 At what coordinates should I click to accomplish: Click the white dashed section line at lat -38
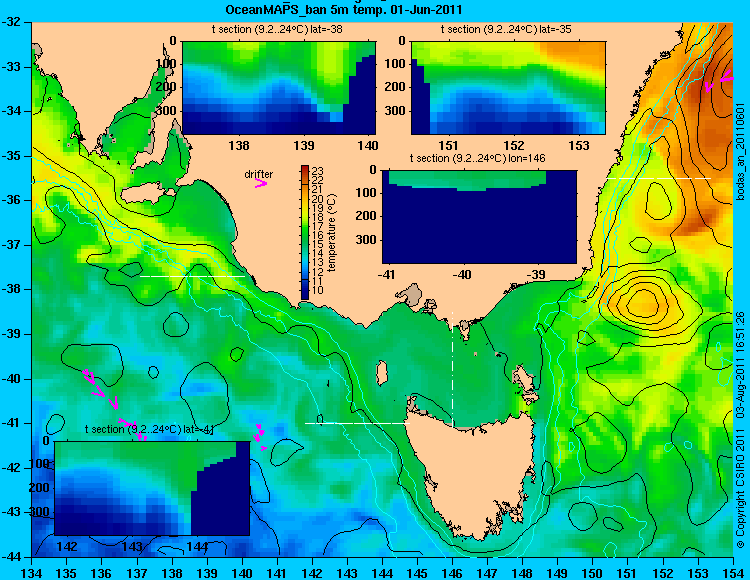coord(192,276)
